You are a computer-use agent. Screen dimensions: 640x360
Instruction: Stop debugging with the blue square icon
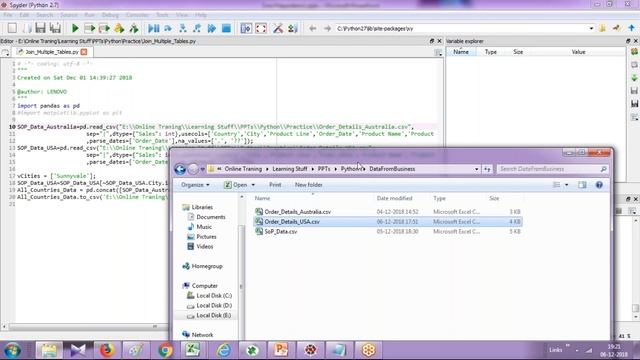(x=226, y=28)
